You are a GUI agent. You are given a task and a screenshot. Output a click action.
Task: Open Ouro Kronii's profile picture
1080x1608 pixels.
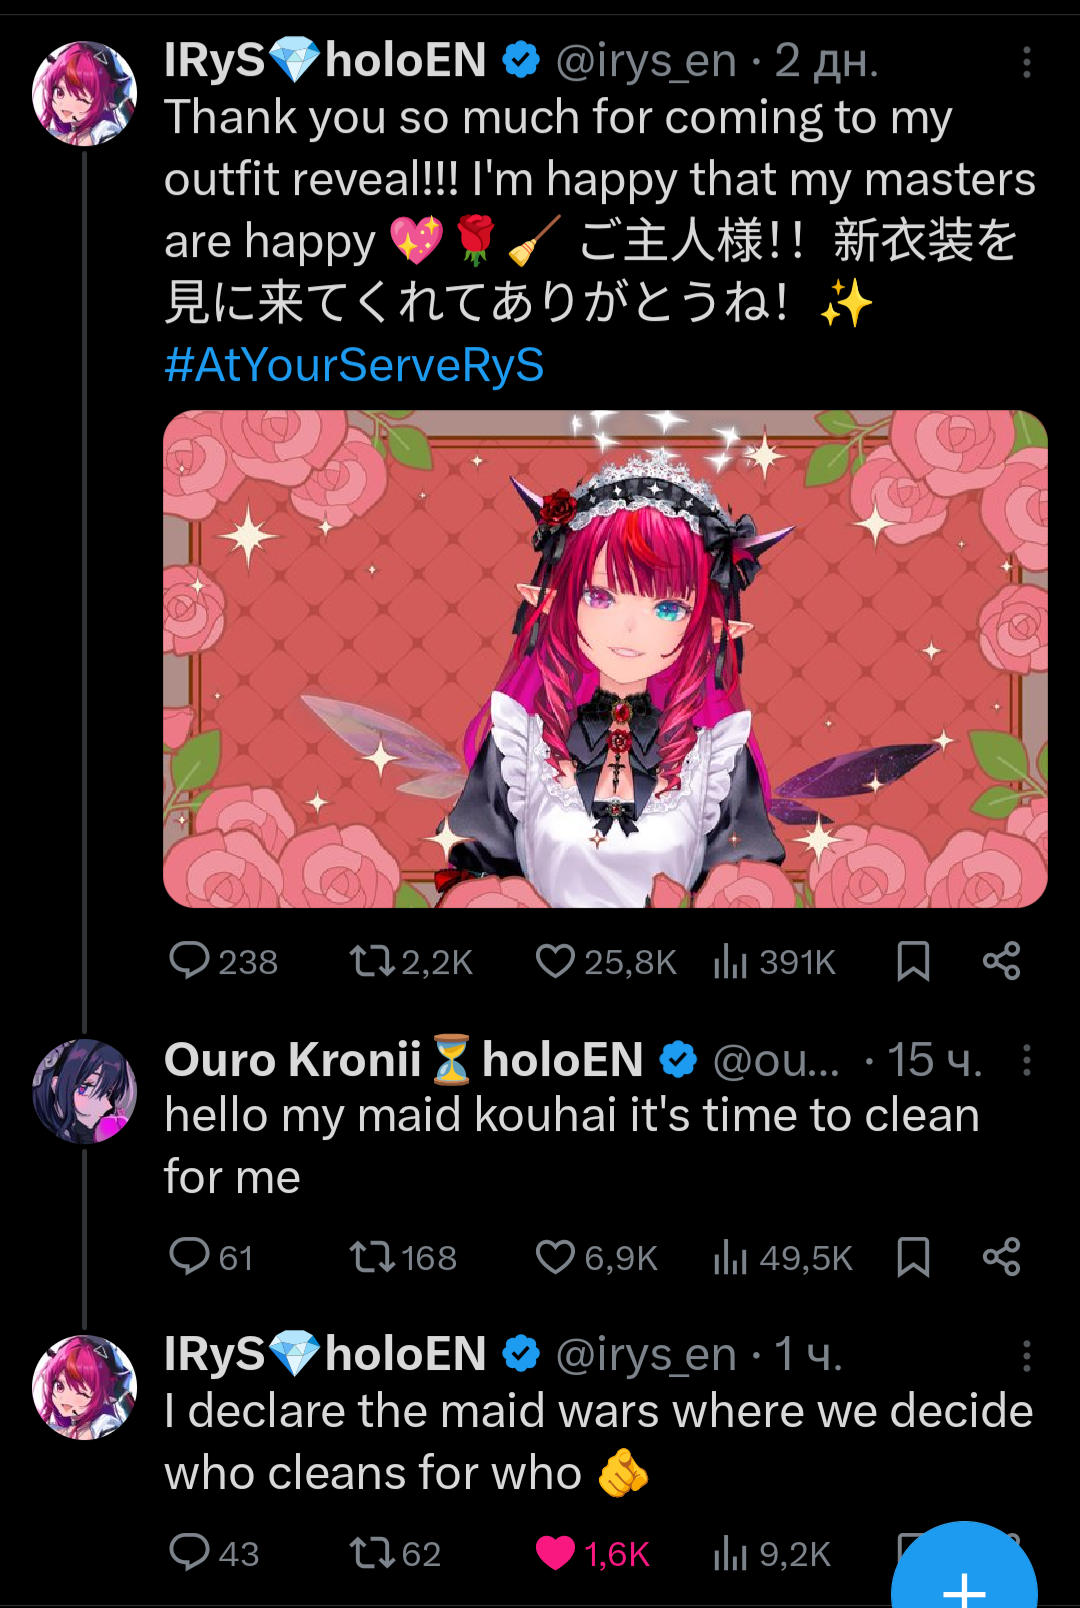[x=85, y=1091]
